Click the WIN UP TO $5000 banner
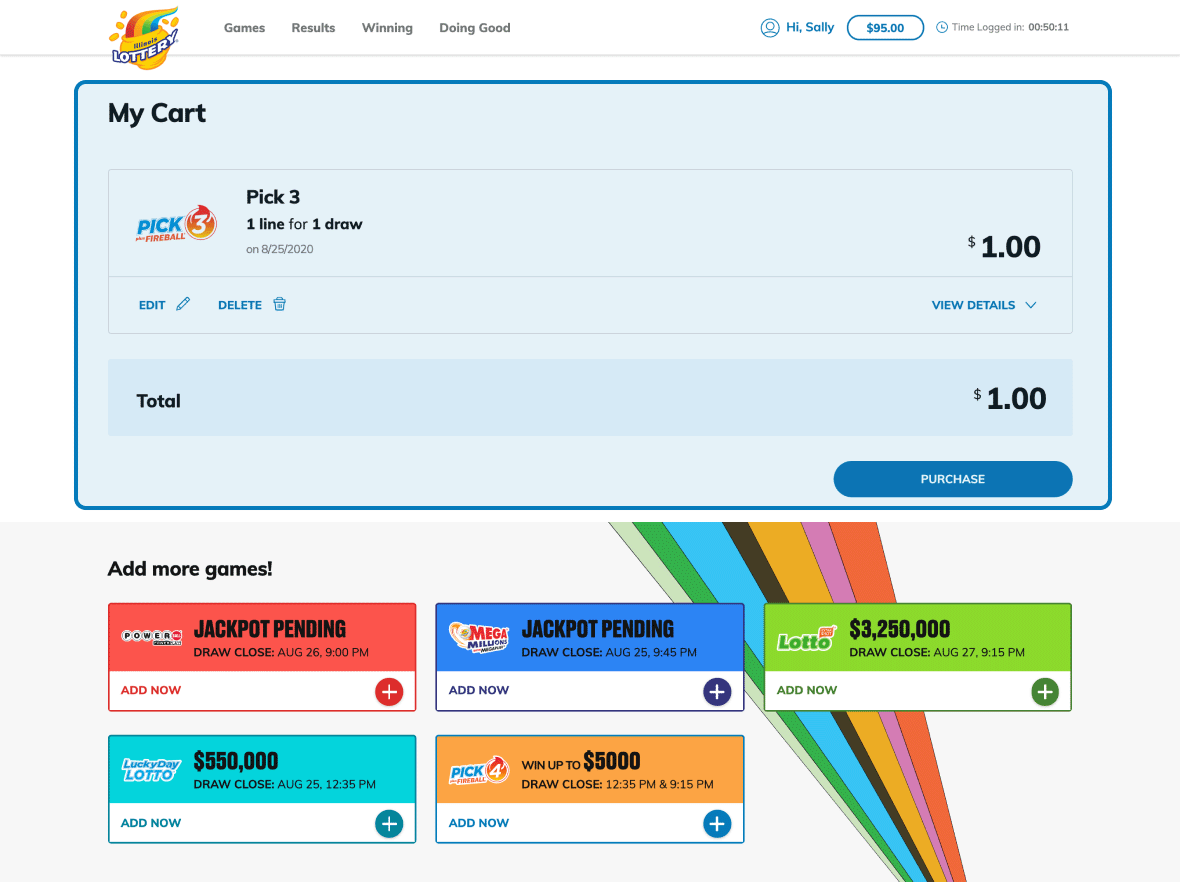1180x882 pixels. tap(590, 770)
